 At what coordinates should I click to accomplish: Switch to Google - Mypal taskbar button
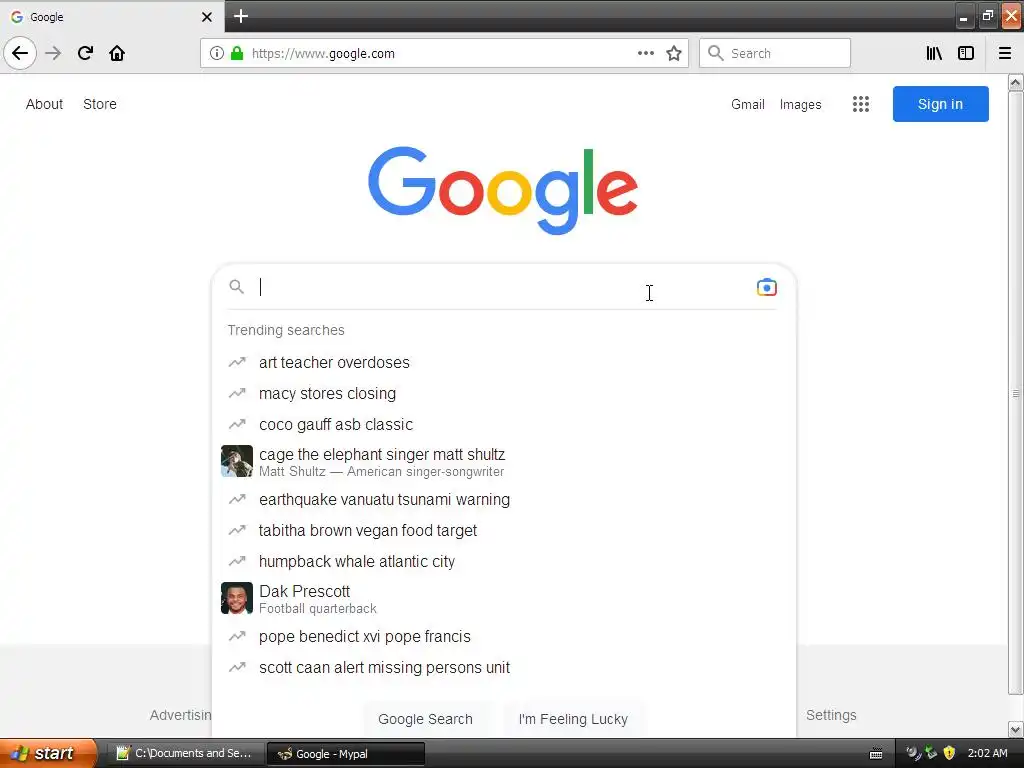point(346,754)
